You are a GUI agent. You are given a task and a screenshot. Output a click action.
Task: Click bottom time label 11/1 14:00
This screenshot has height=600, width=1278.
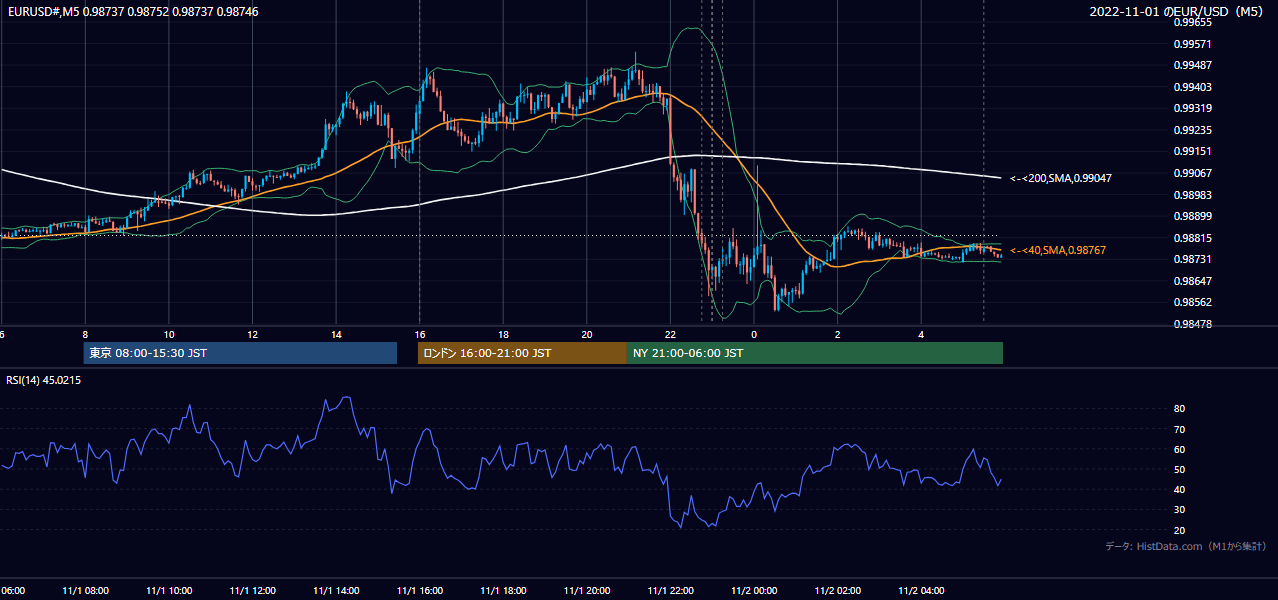(336, 591)
